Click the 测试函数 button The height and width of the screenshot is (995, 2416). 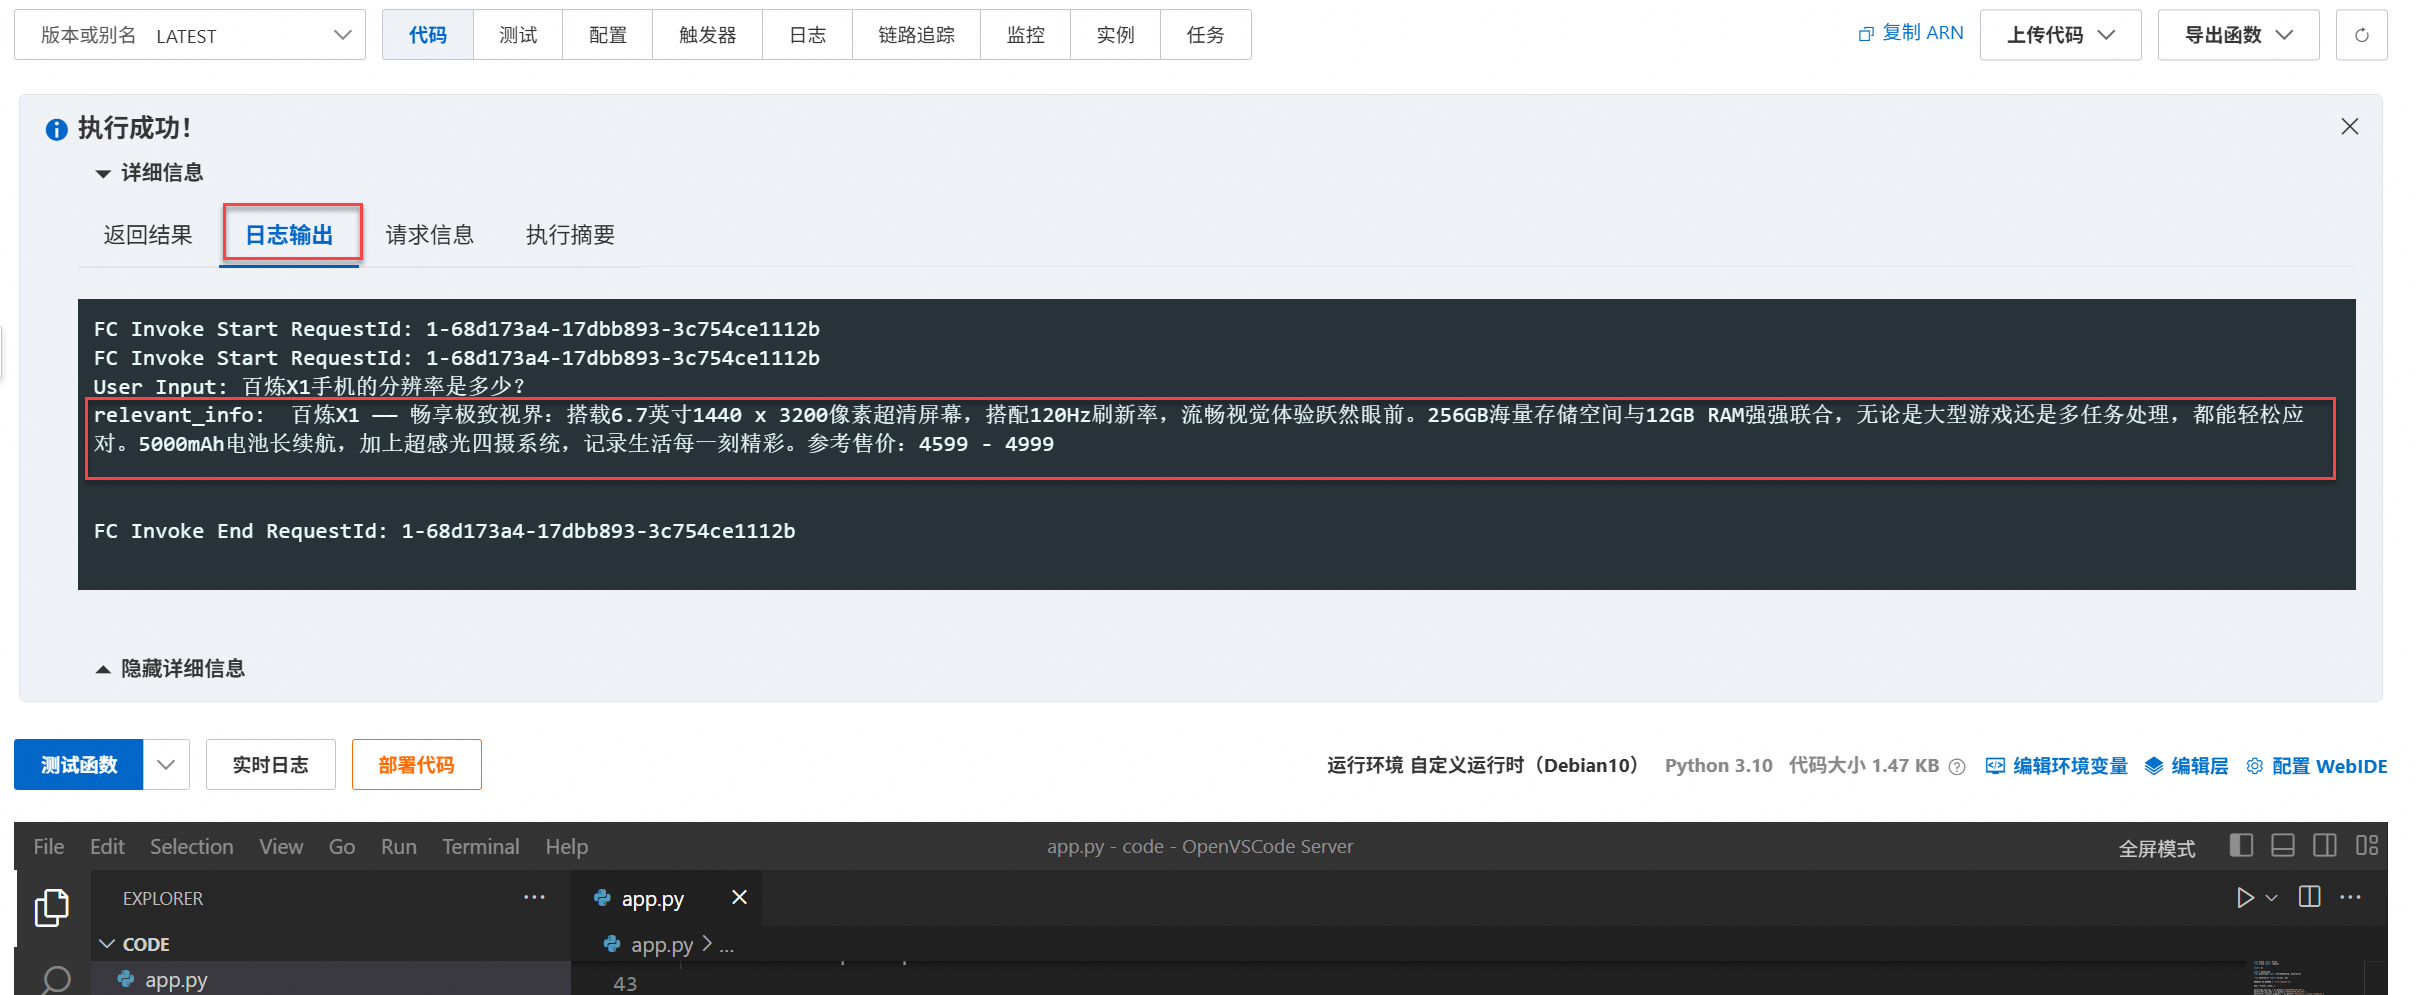[79, 765]
